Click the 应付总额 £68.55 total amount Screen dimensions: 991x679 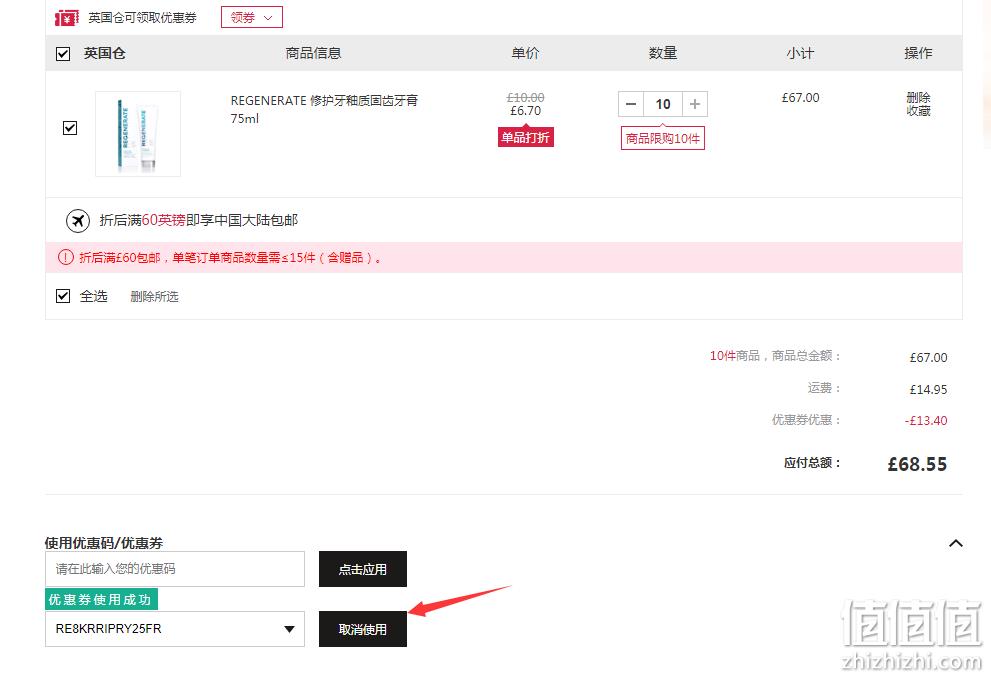pos(917,464)
